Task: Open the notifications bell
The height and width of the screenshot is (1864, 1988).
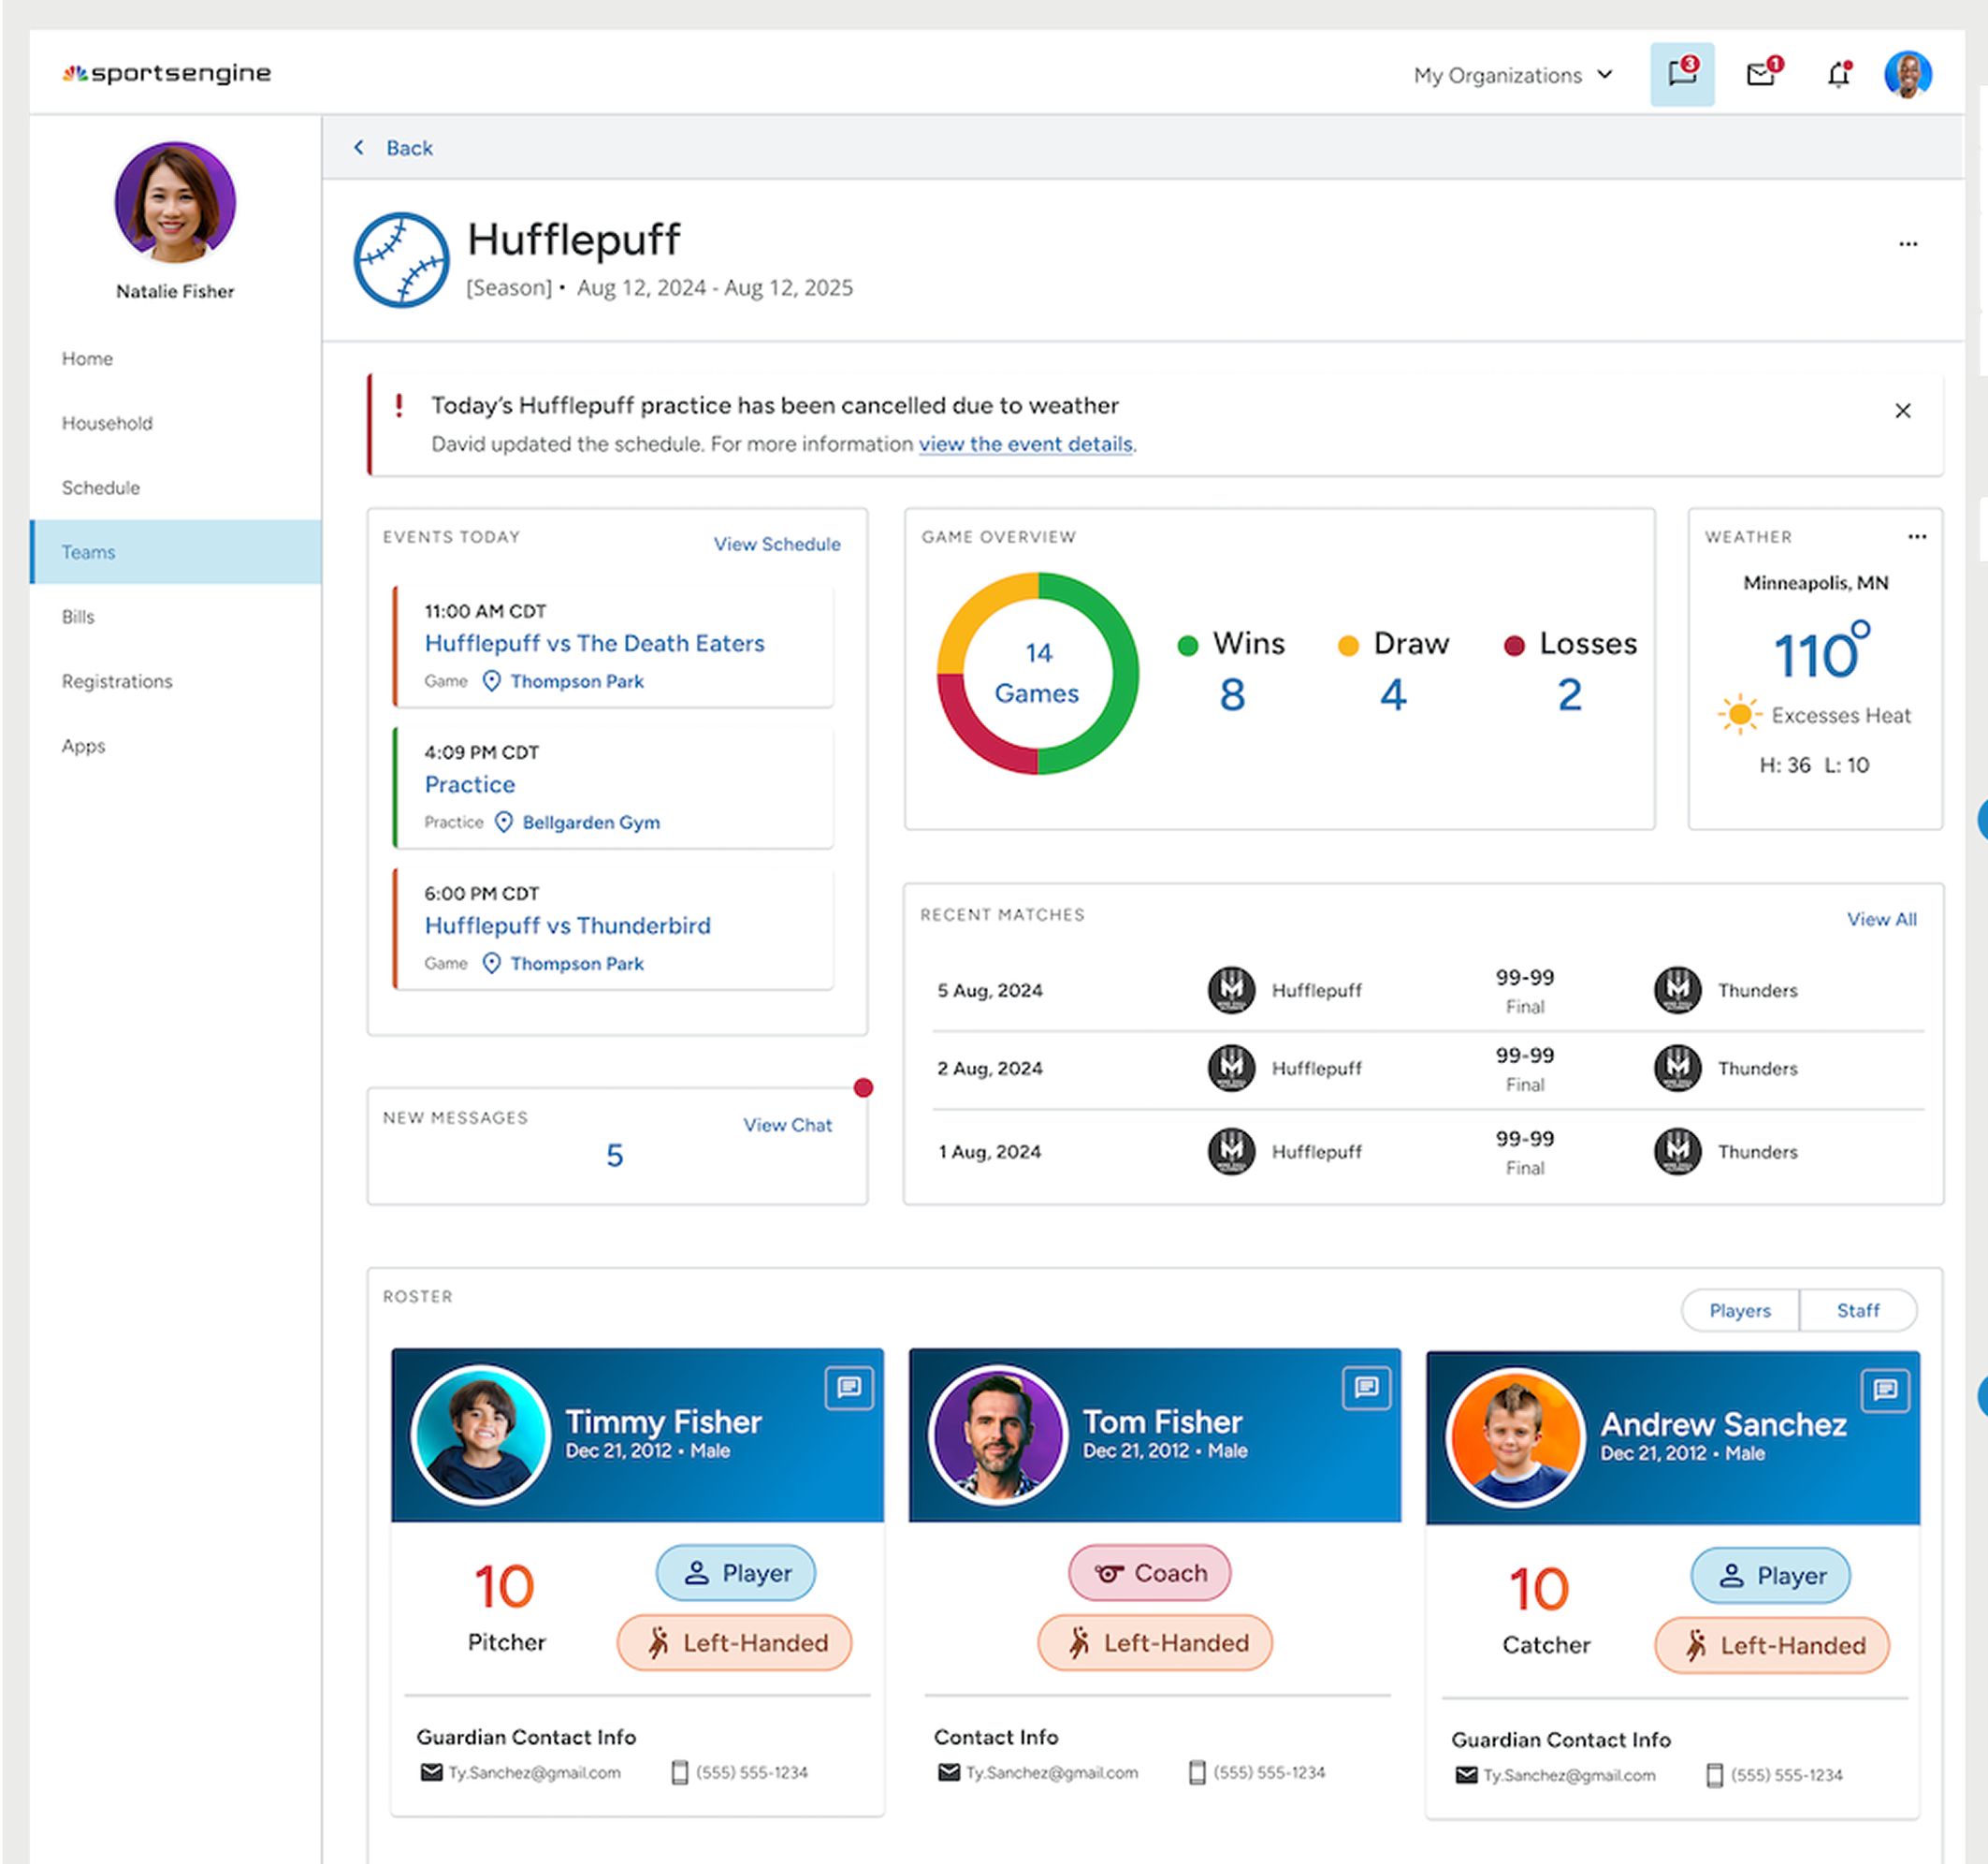Action: [x=1838, y=74]
